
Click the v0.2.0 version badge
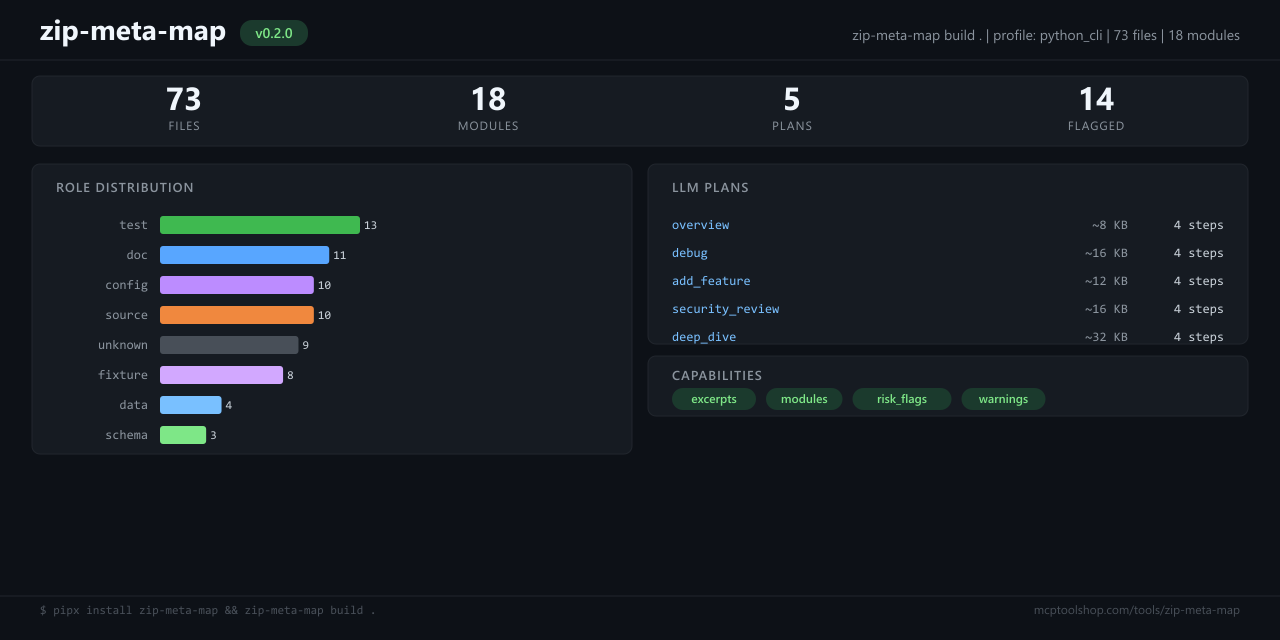[x=273, y=33]
